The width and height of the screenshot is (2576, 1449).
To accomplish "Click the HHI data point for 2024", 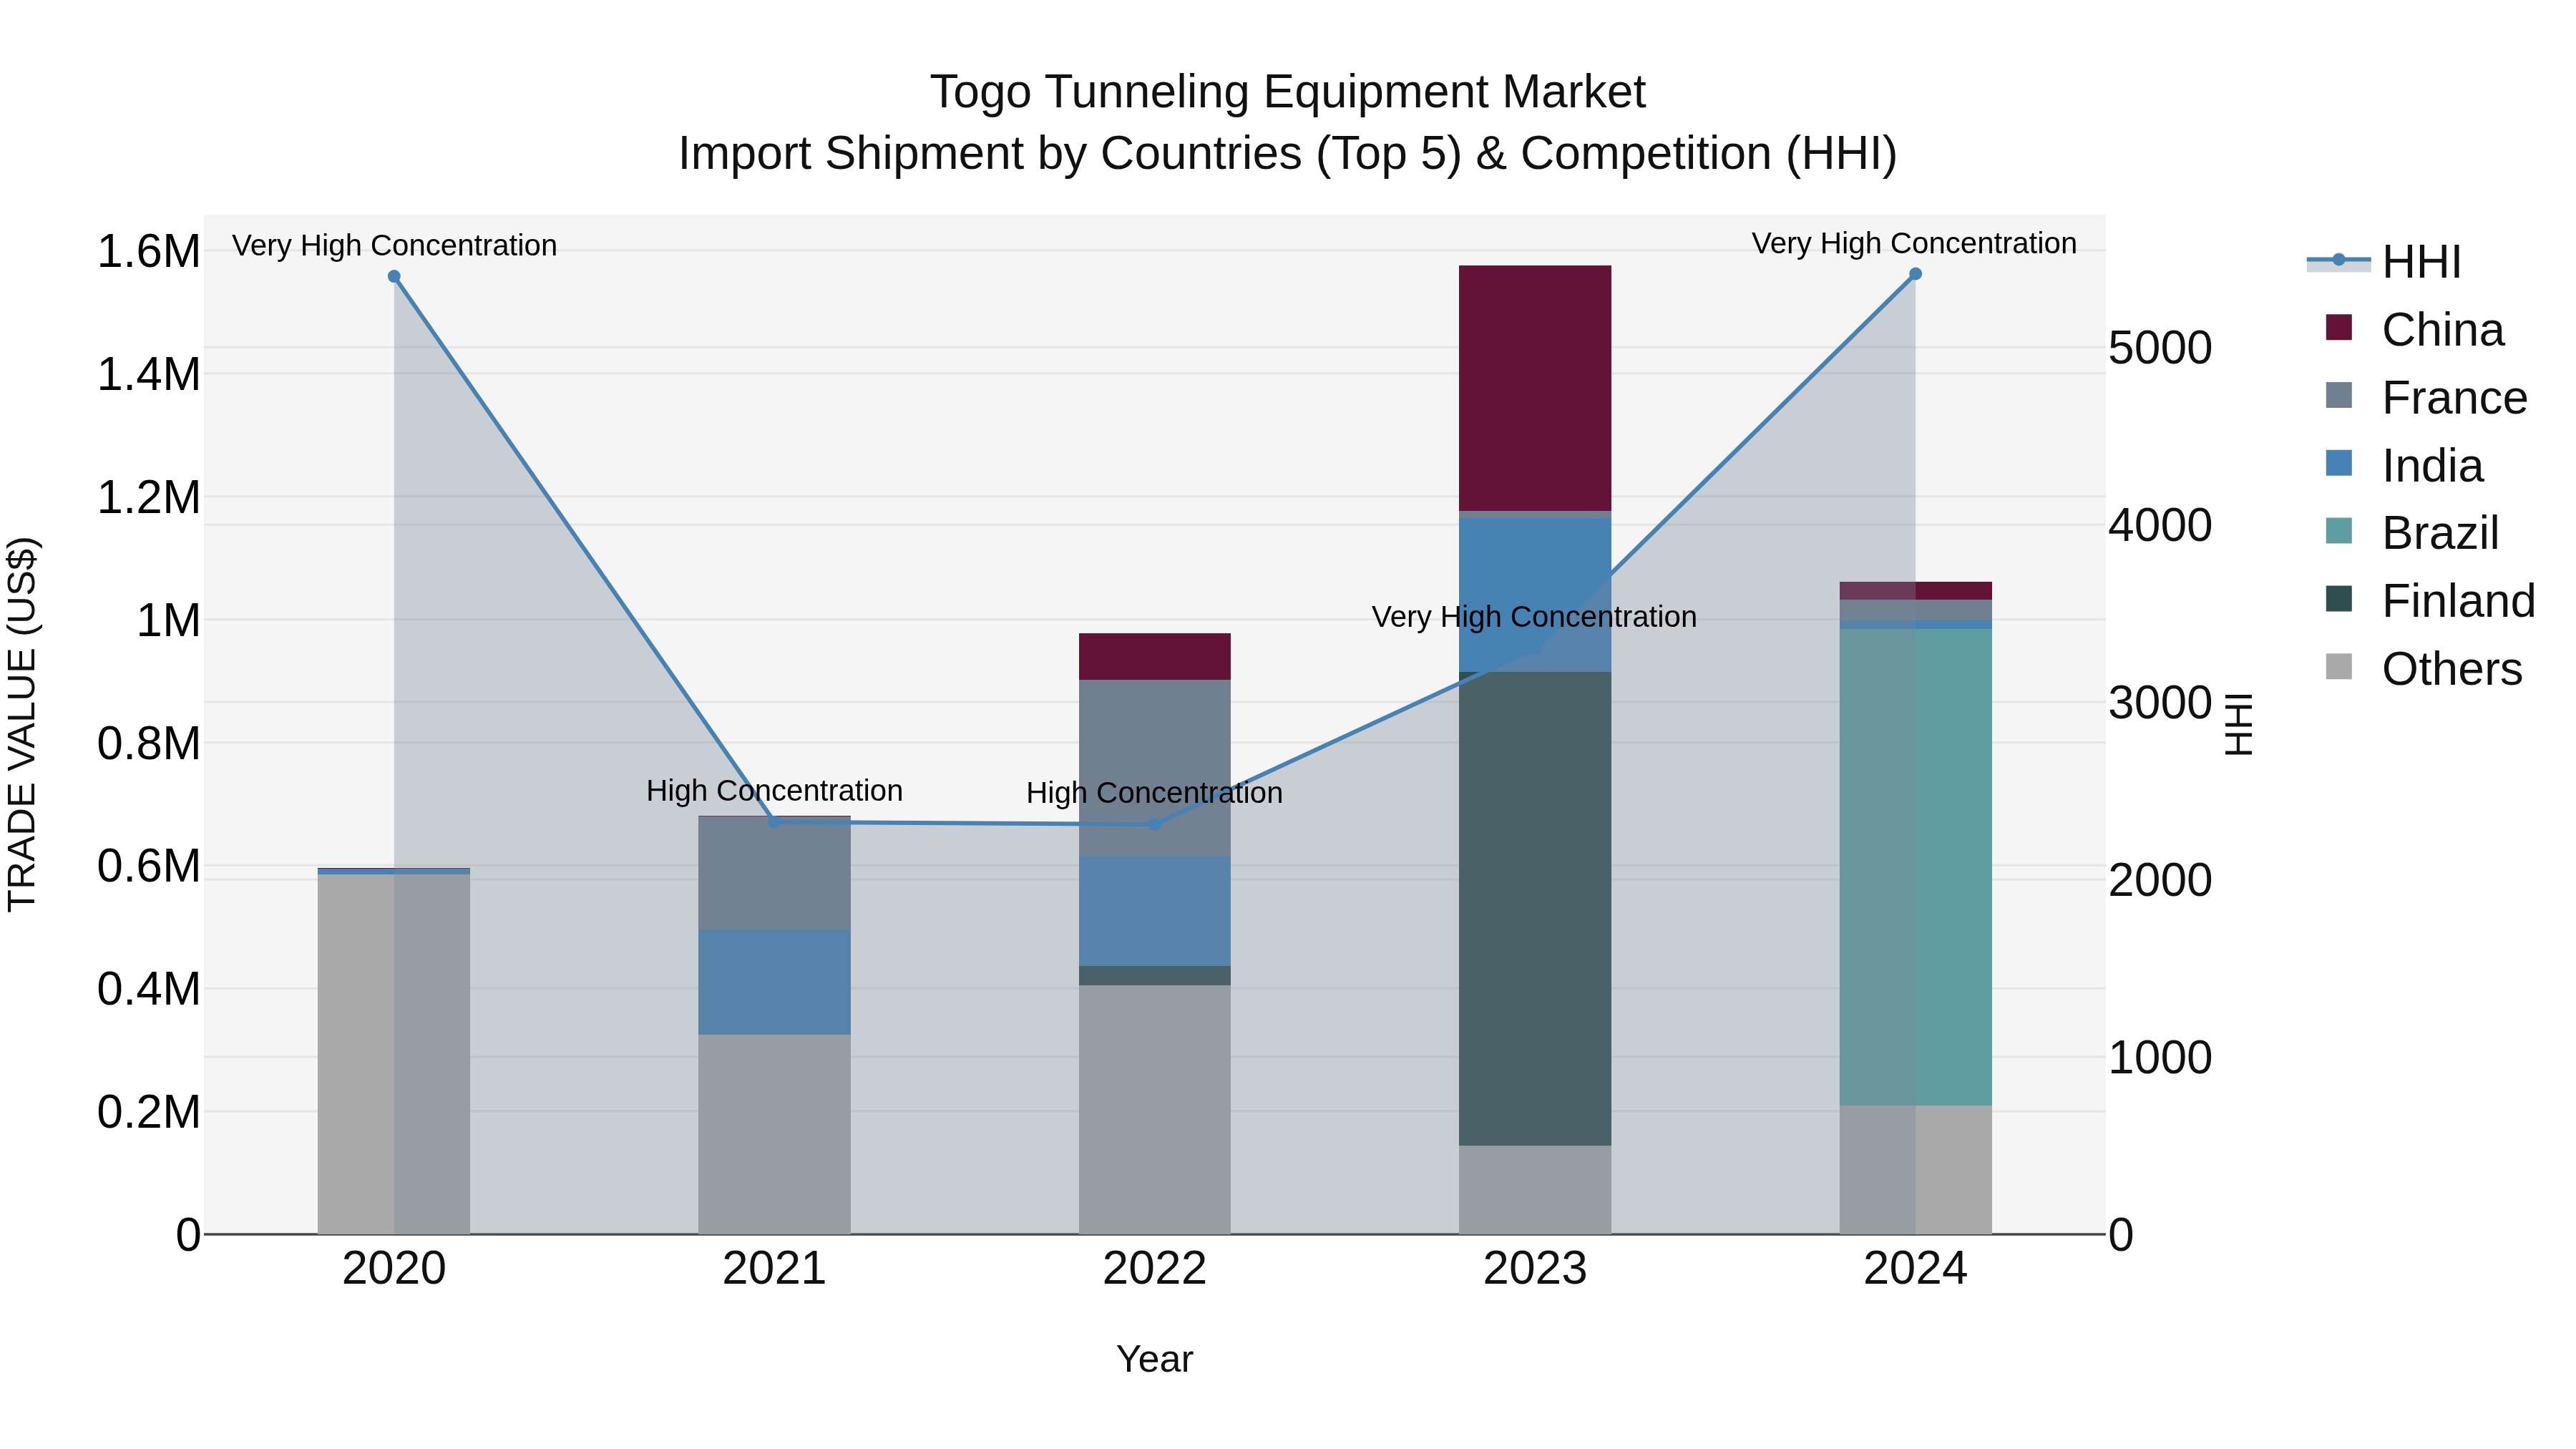I will click(x=1916, y=274).
